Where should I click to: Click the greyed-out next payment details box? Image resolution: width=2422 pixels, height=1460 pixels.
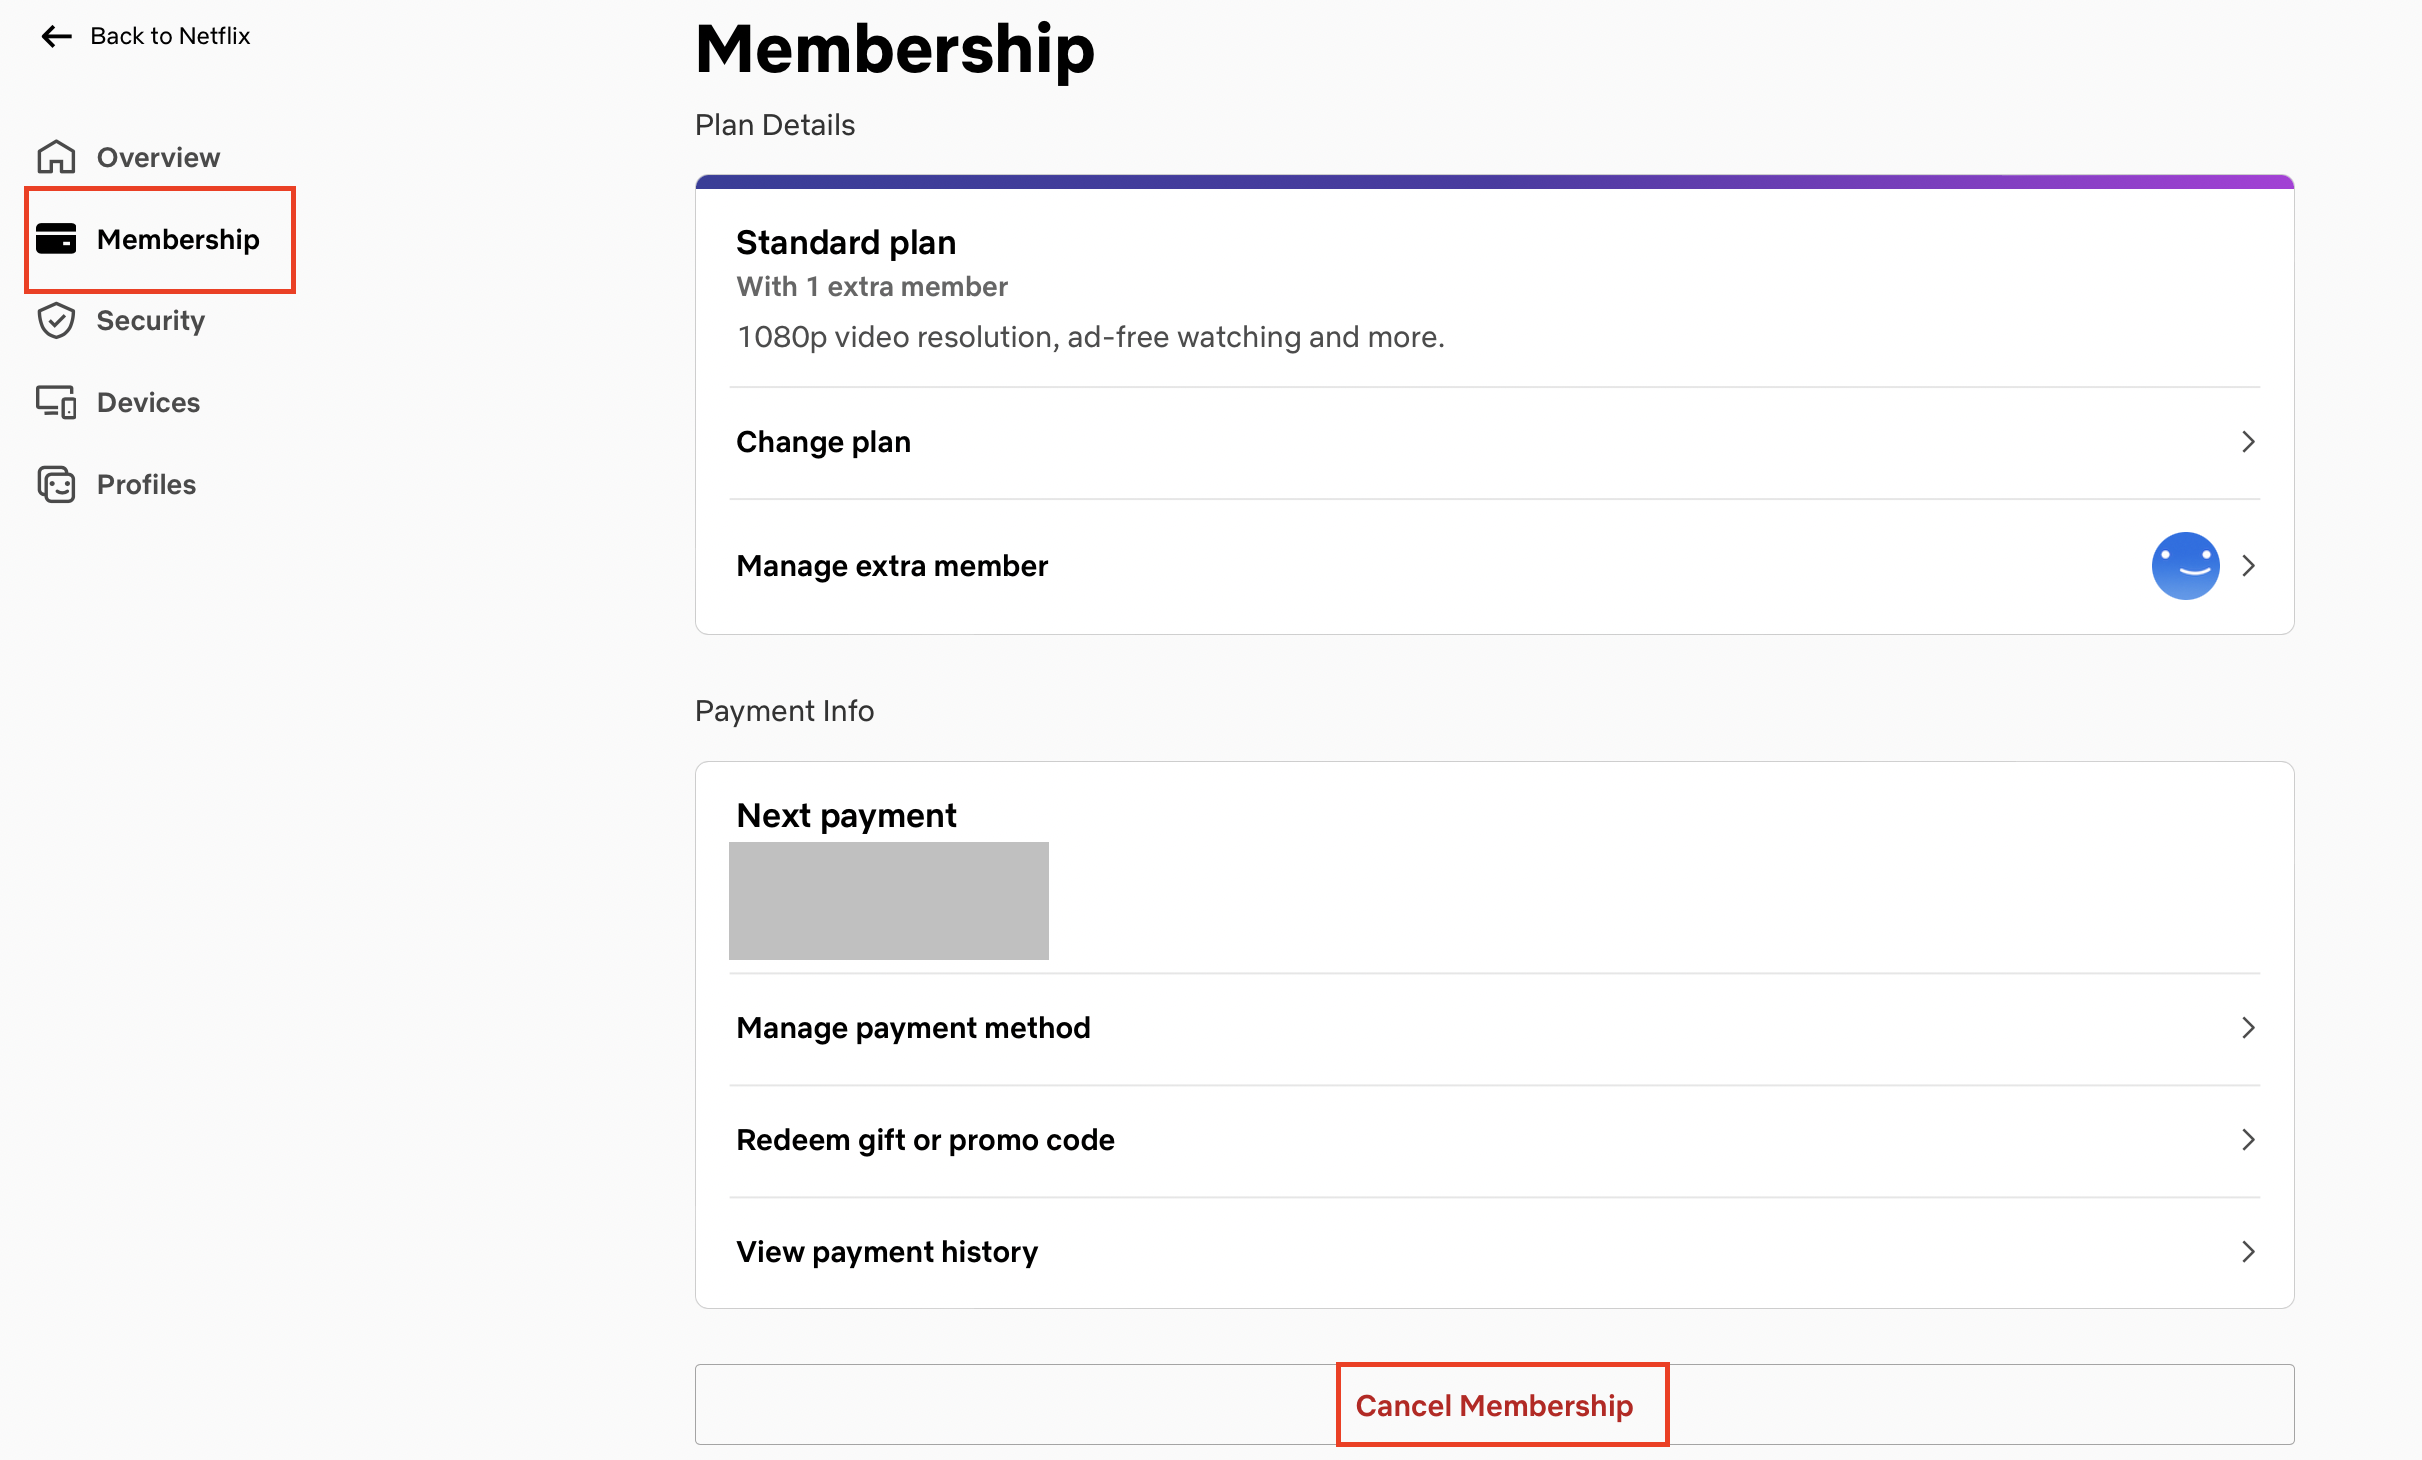[x=888, y=900]
